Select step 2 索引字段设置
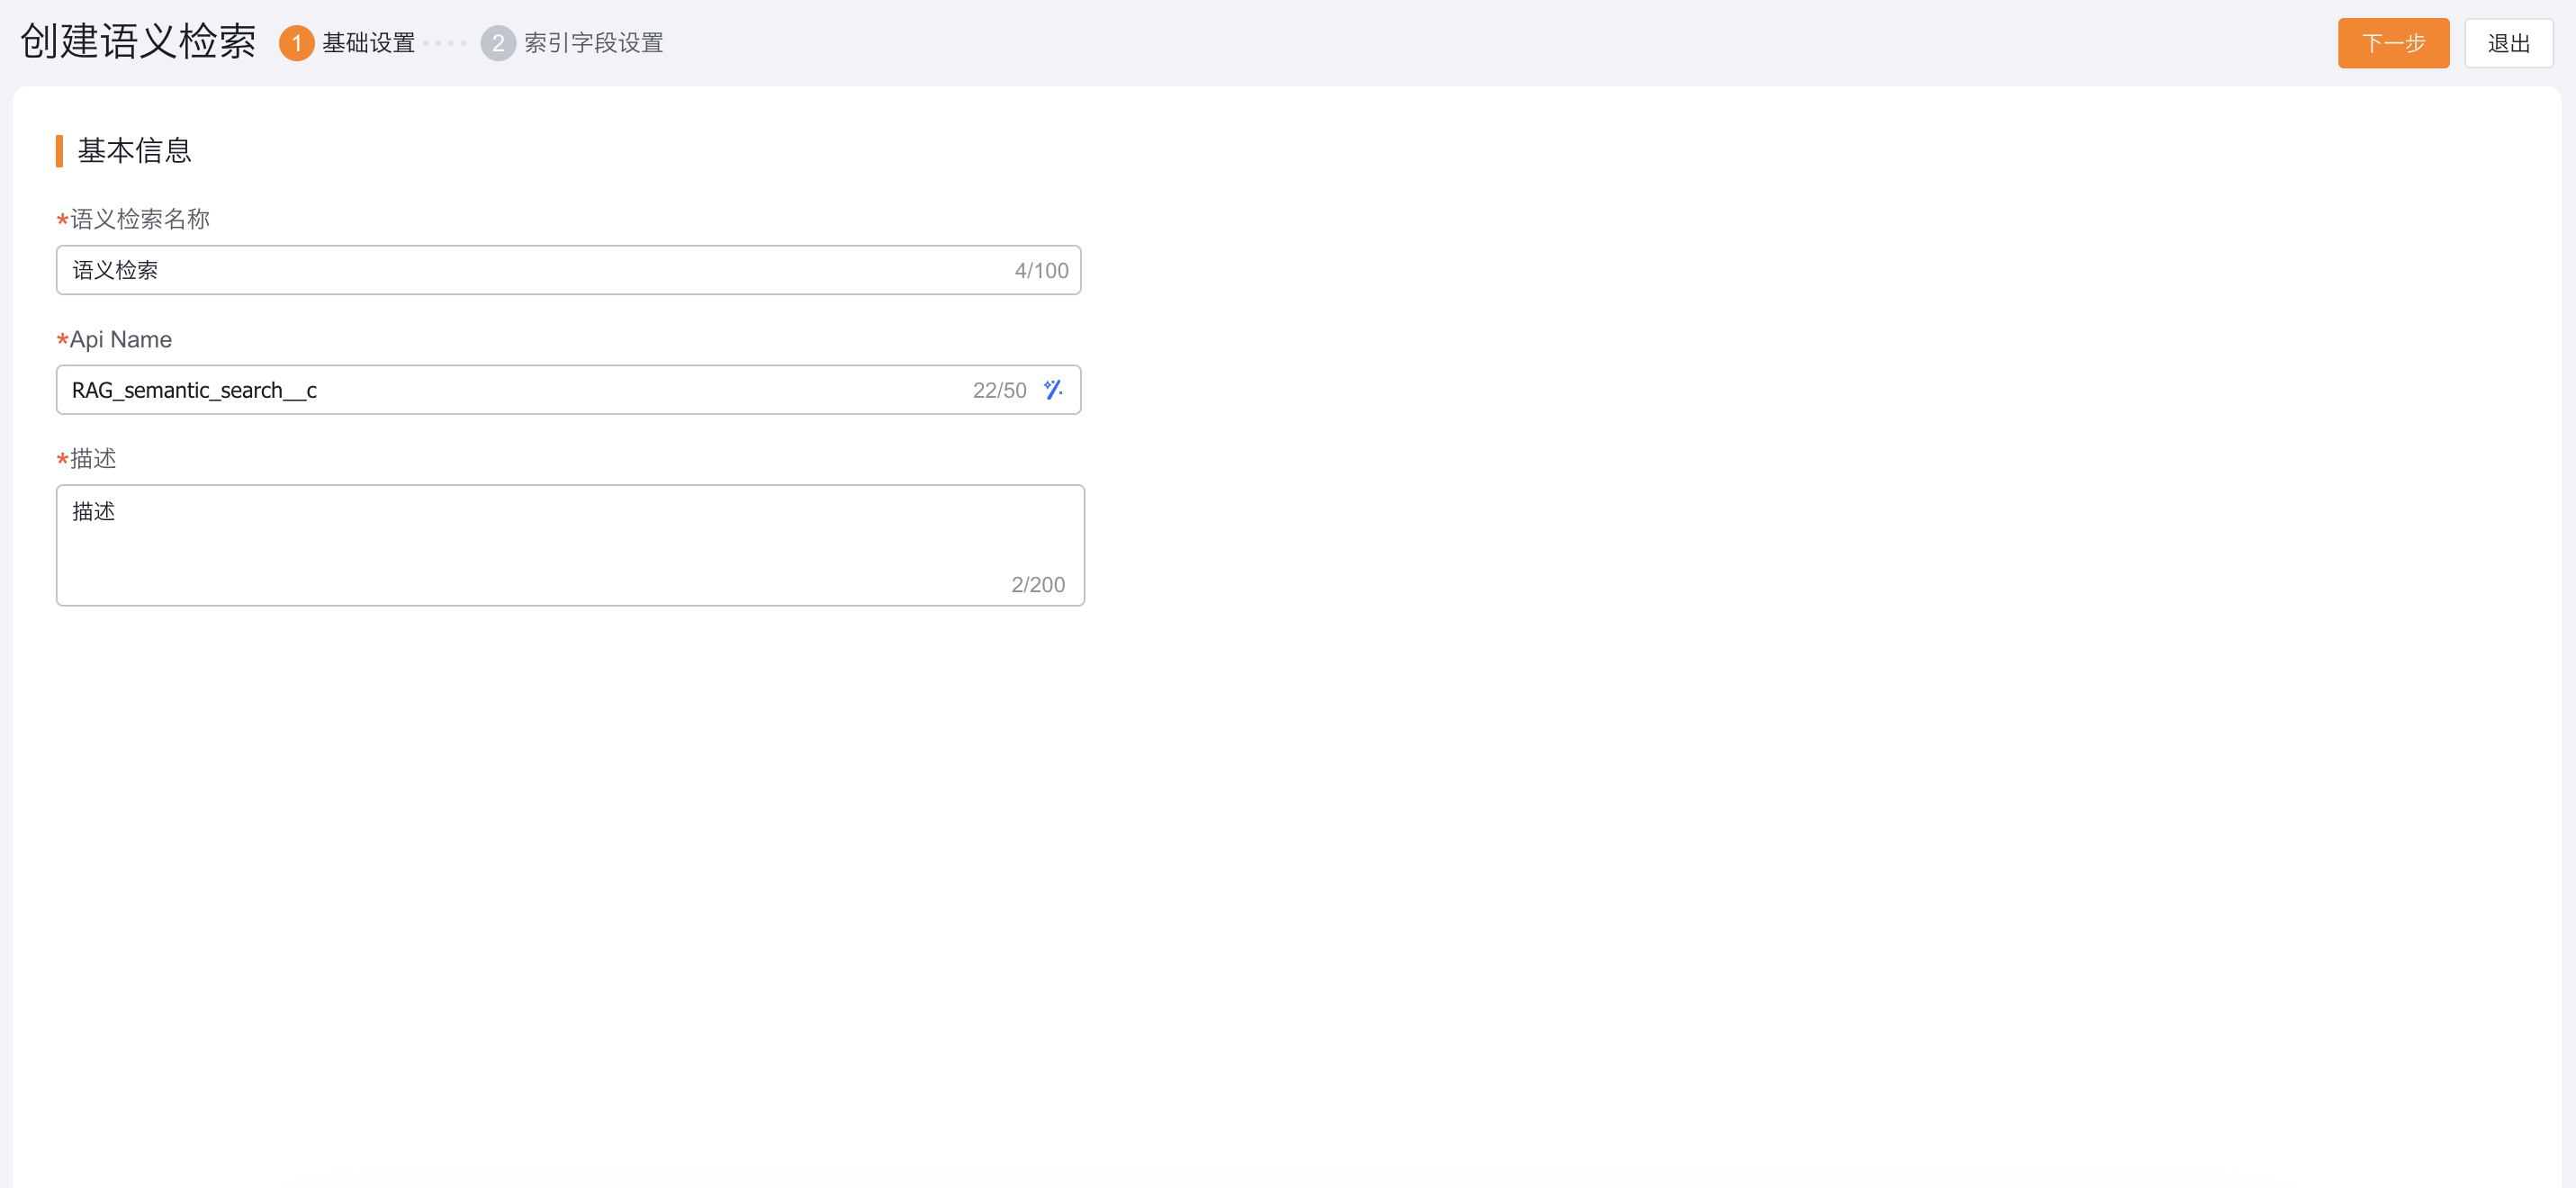 [x=572, y=43]
